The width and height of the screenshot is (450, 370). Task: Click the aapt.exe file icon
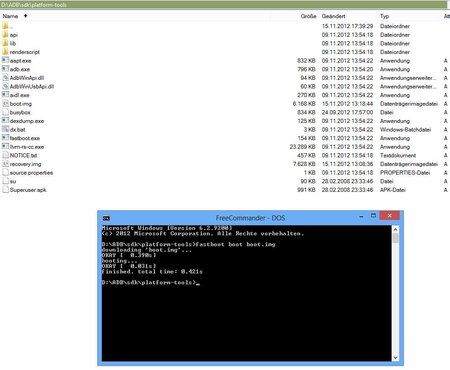pos(5,60)
